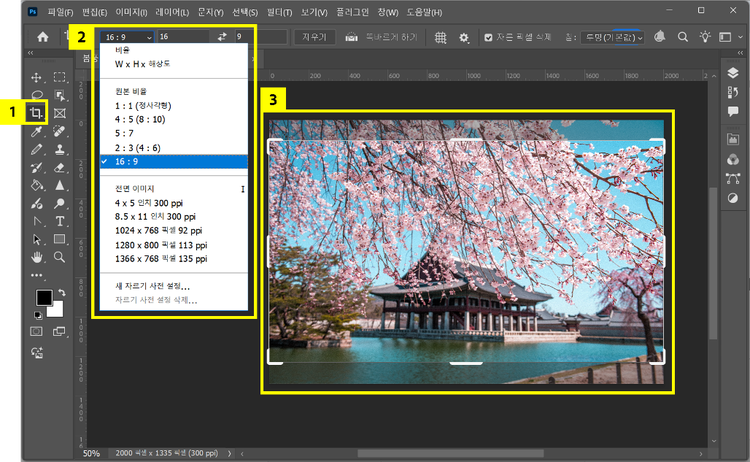Image resolution: width=750 pixels, height=462 pixels.
Task: Click the crop overlay grid options icon
Action: tap(440, 37)
